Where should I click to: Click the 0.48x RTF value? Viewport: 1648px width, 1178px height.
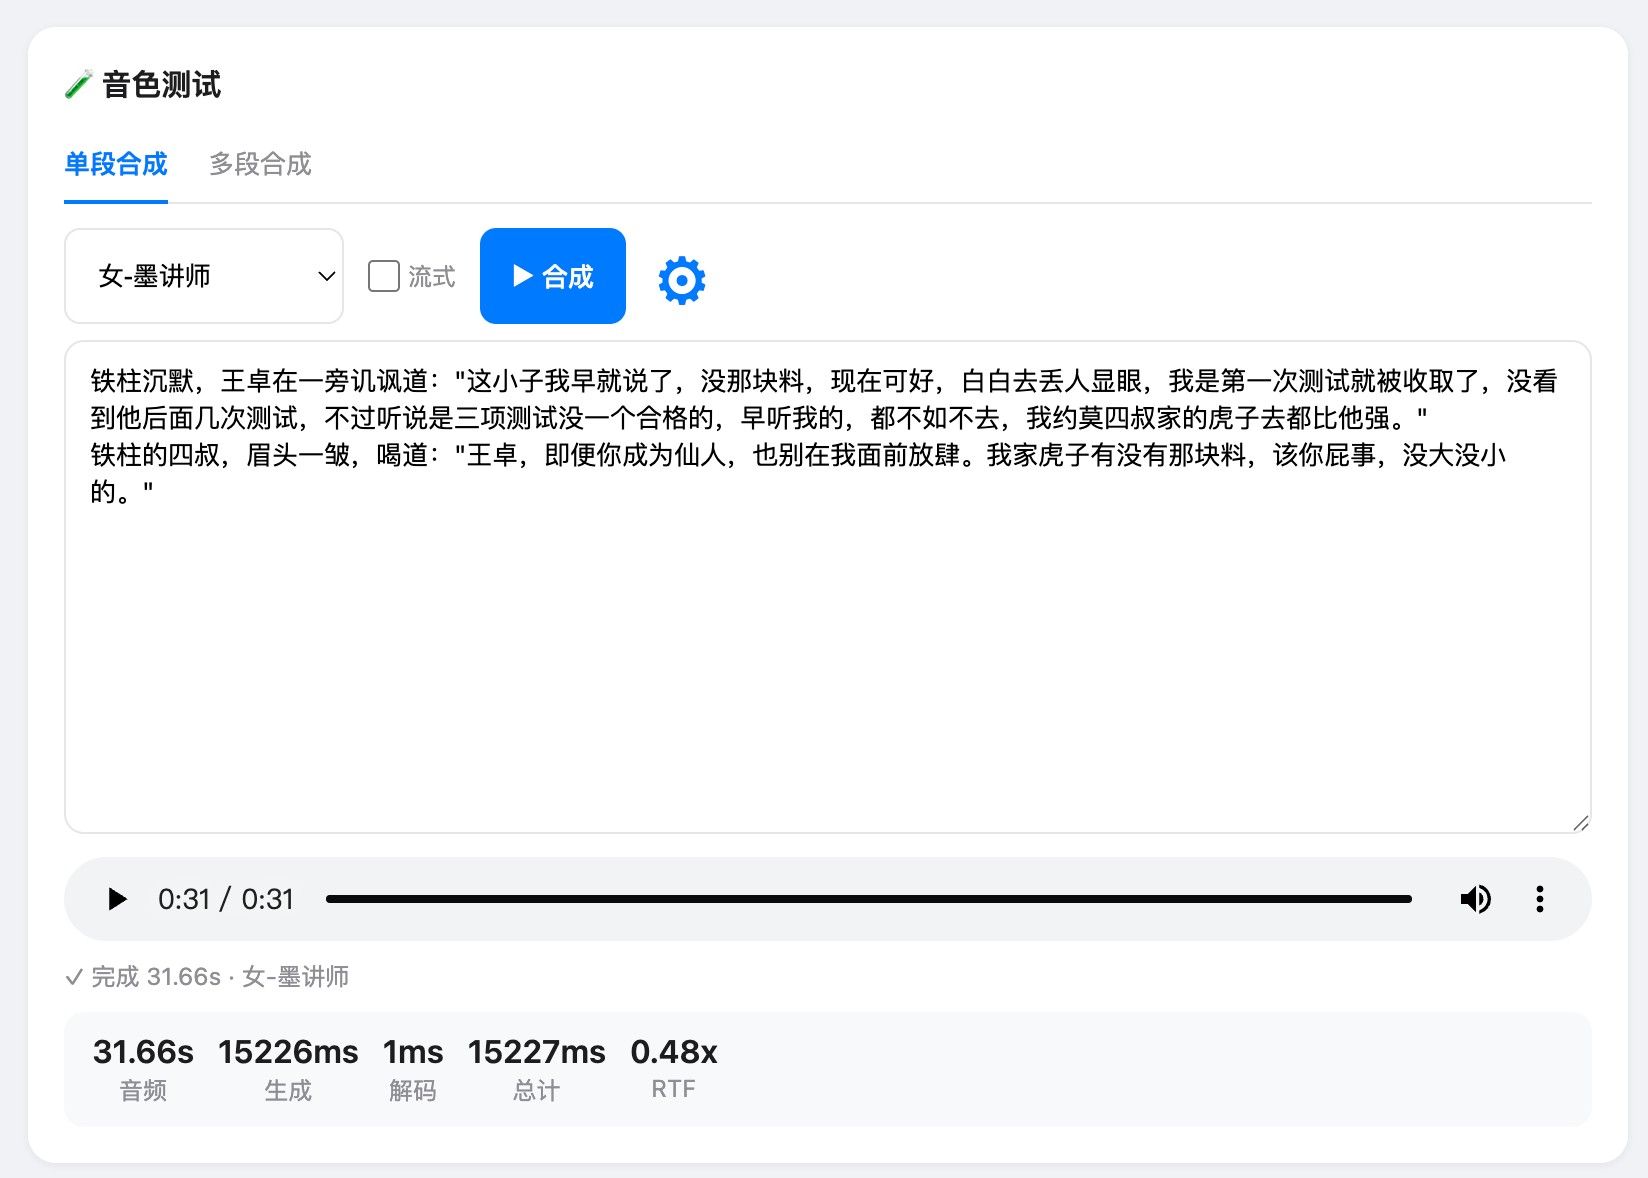click(x=674, y=1052)
